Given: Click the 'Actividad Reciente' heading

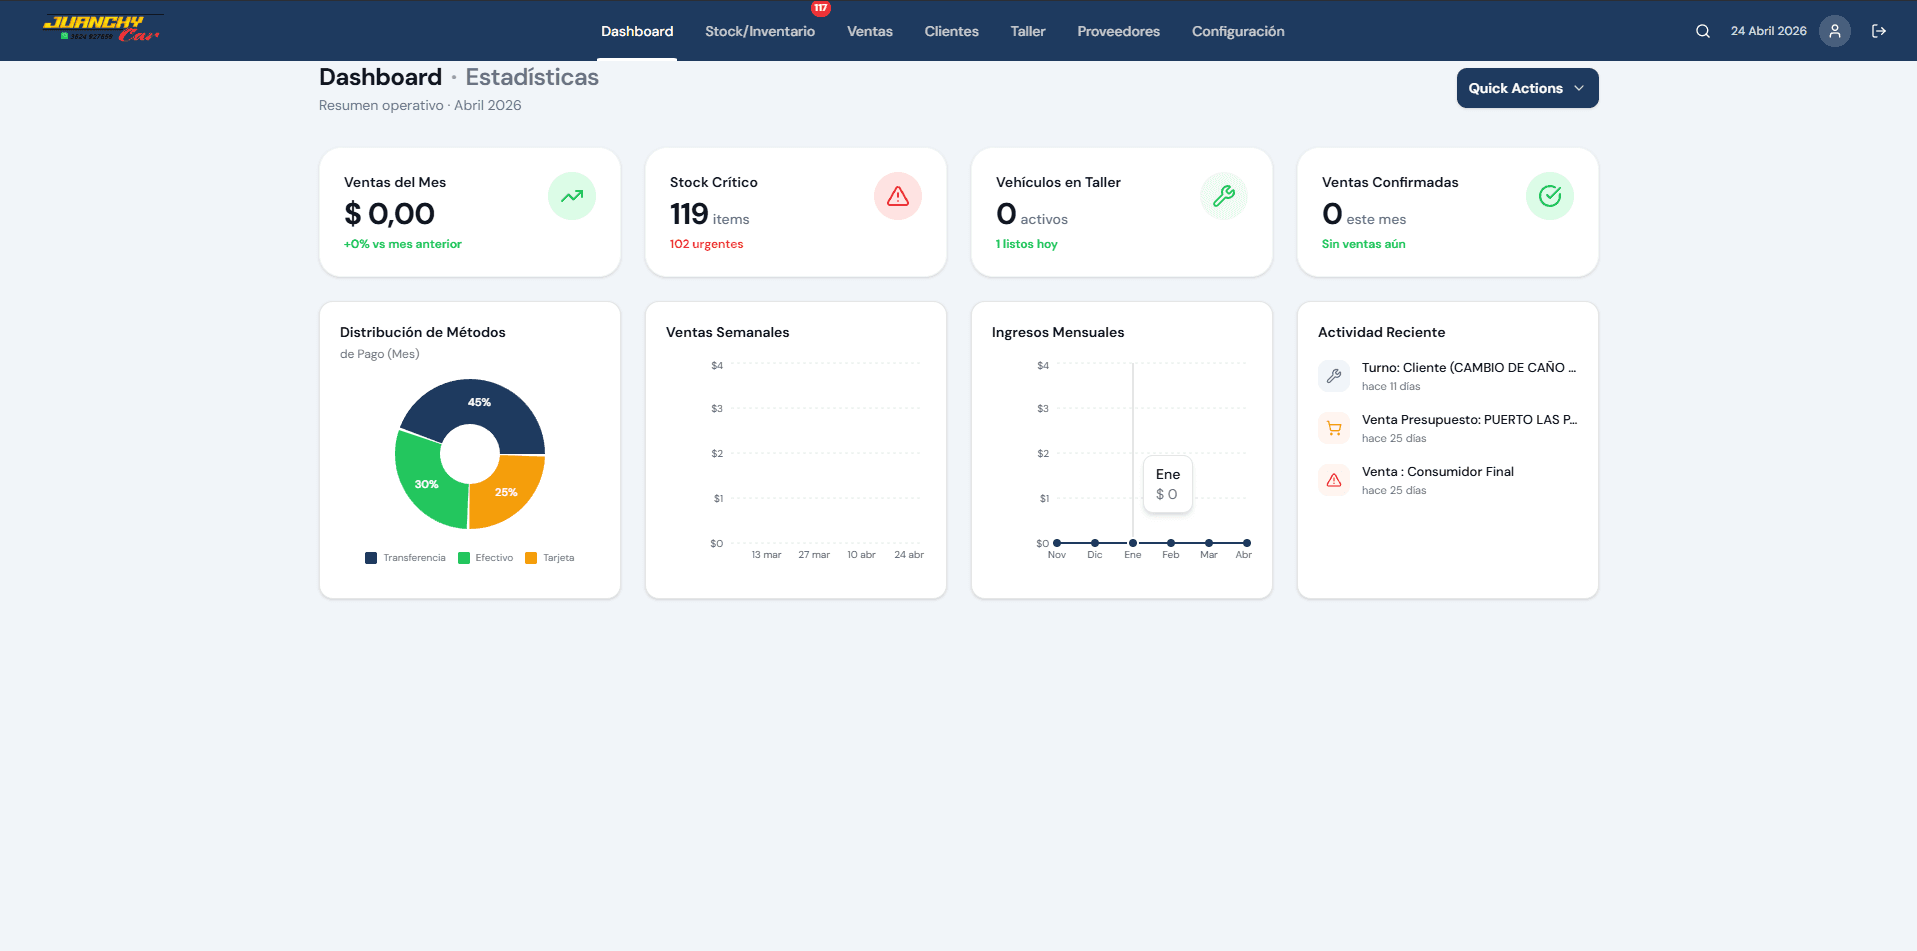Looking at the screenshot, I should [1381, 332].
